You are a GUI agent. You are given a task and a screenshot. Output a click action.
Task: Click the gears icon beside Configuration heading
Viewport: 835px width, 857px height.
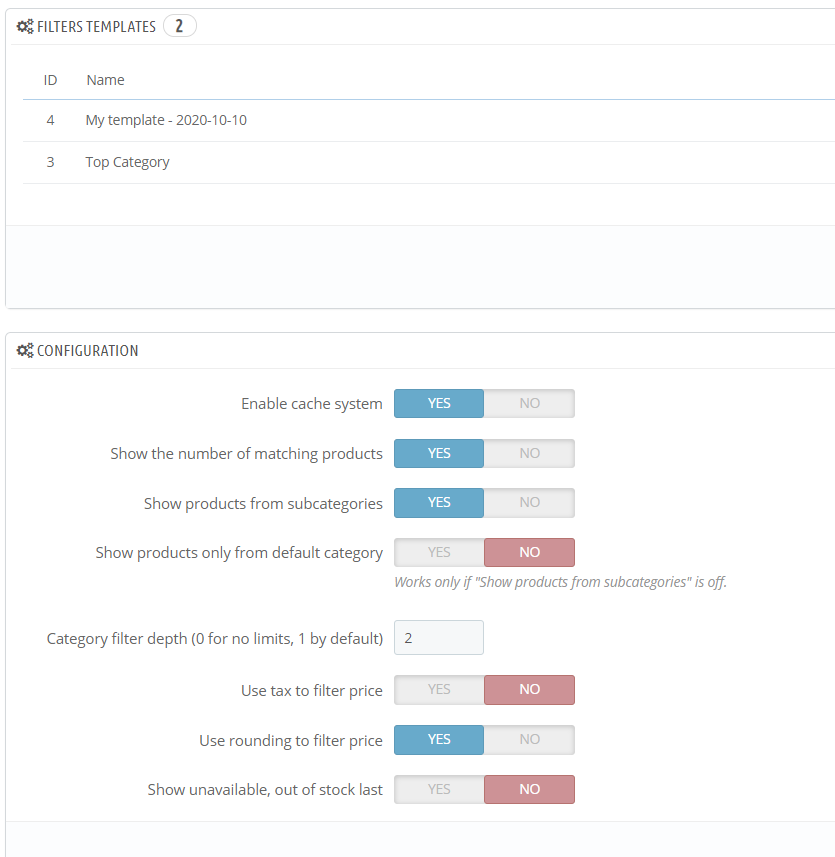pos(25,351)
